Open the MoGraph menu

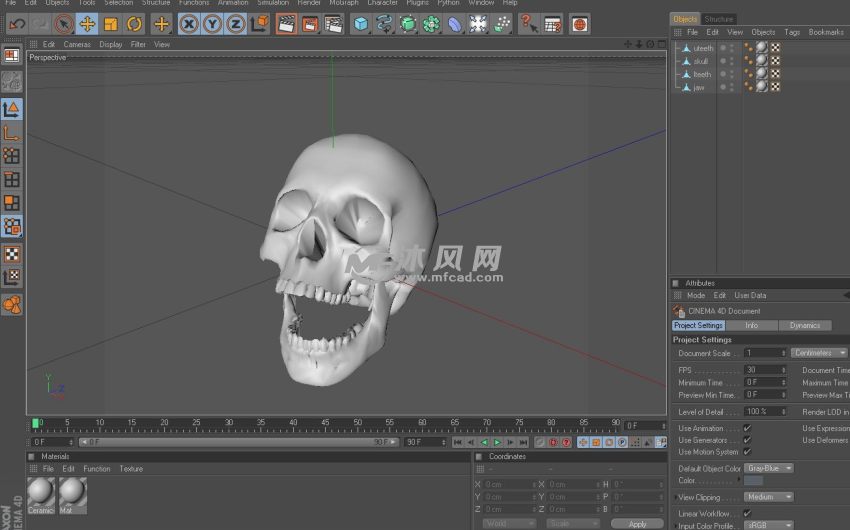click(x=343, y=3)
